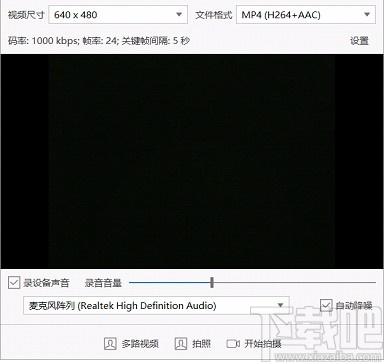Open the 视频尺寸 640 x 480 dropdown
Image resolution: width=385 pixels, height=362 pixels.
click(x=118, y=15)
